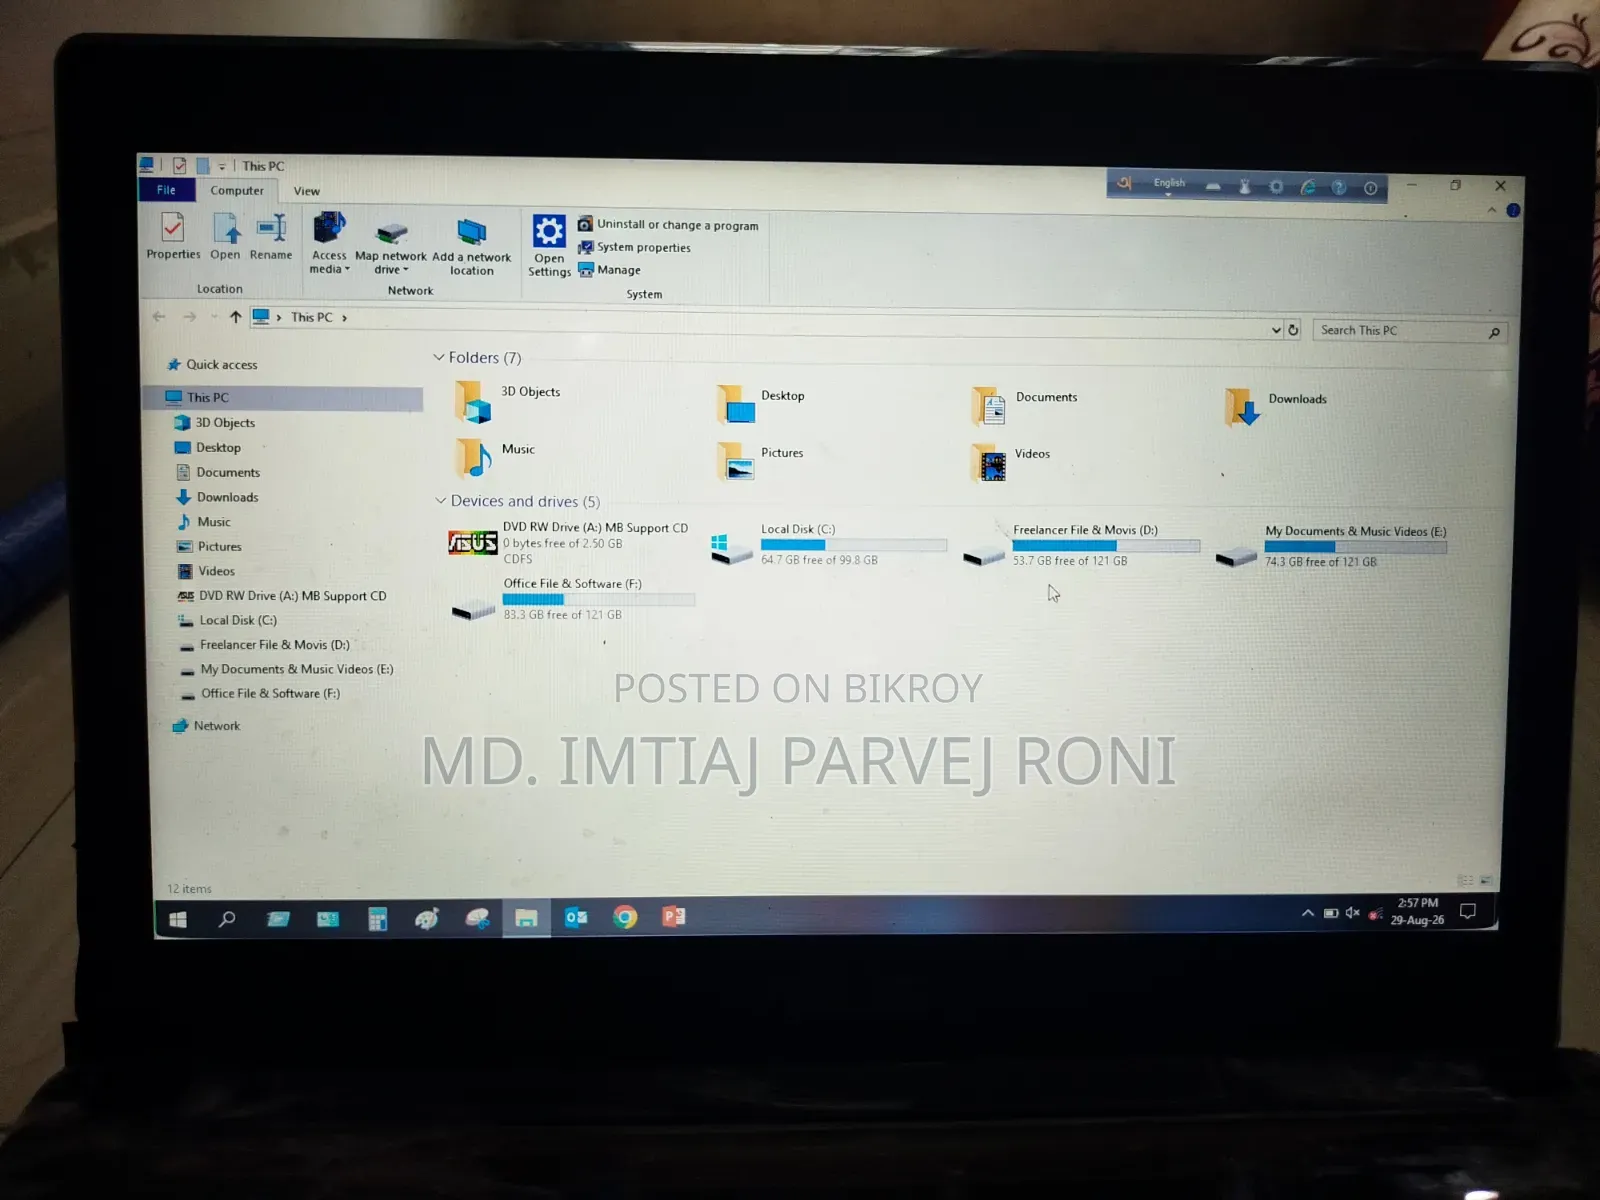Select Local Disk (C:) drive

tap(828, 545)
